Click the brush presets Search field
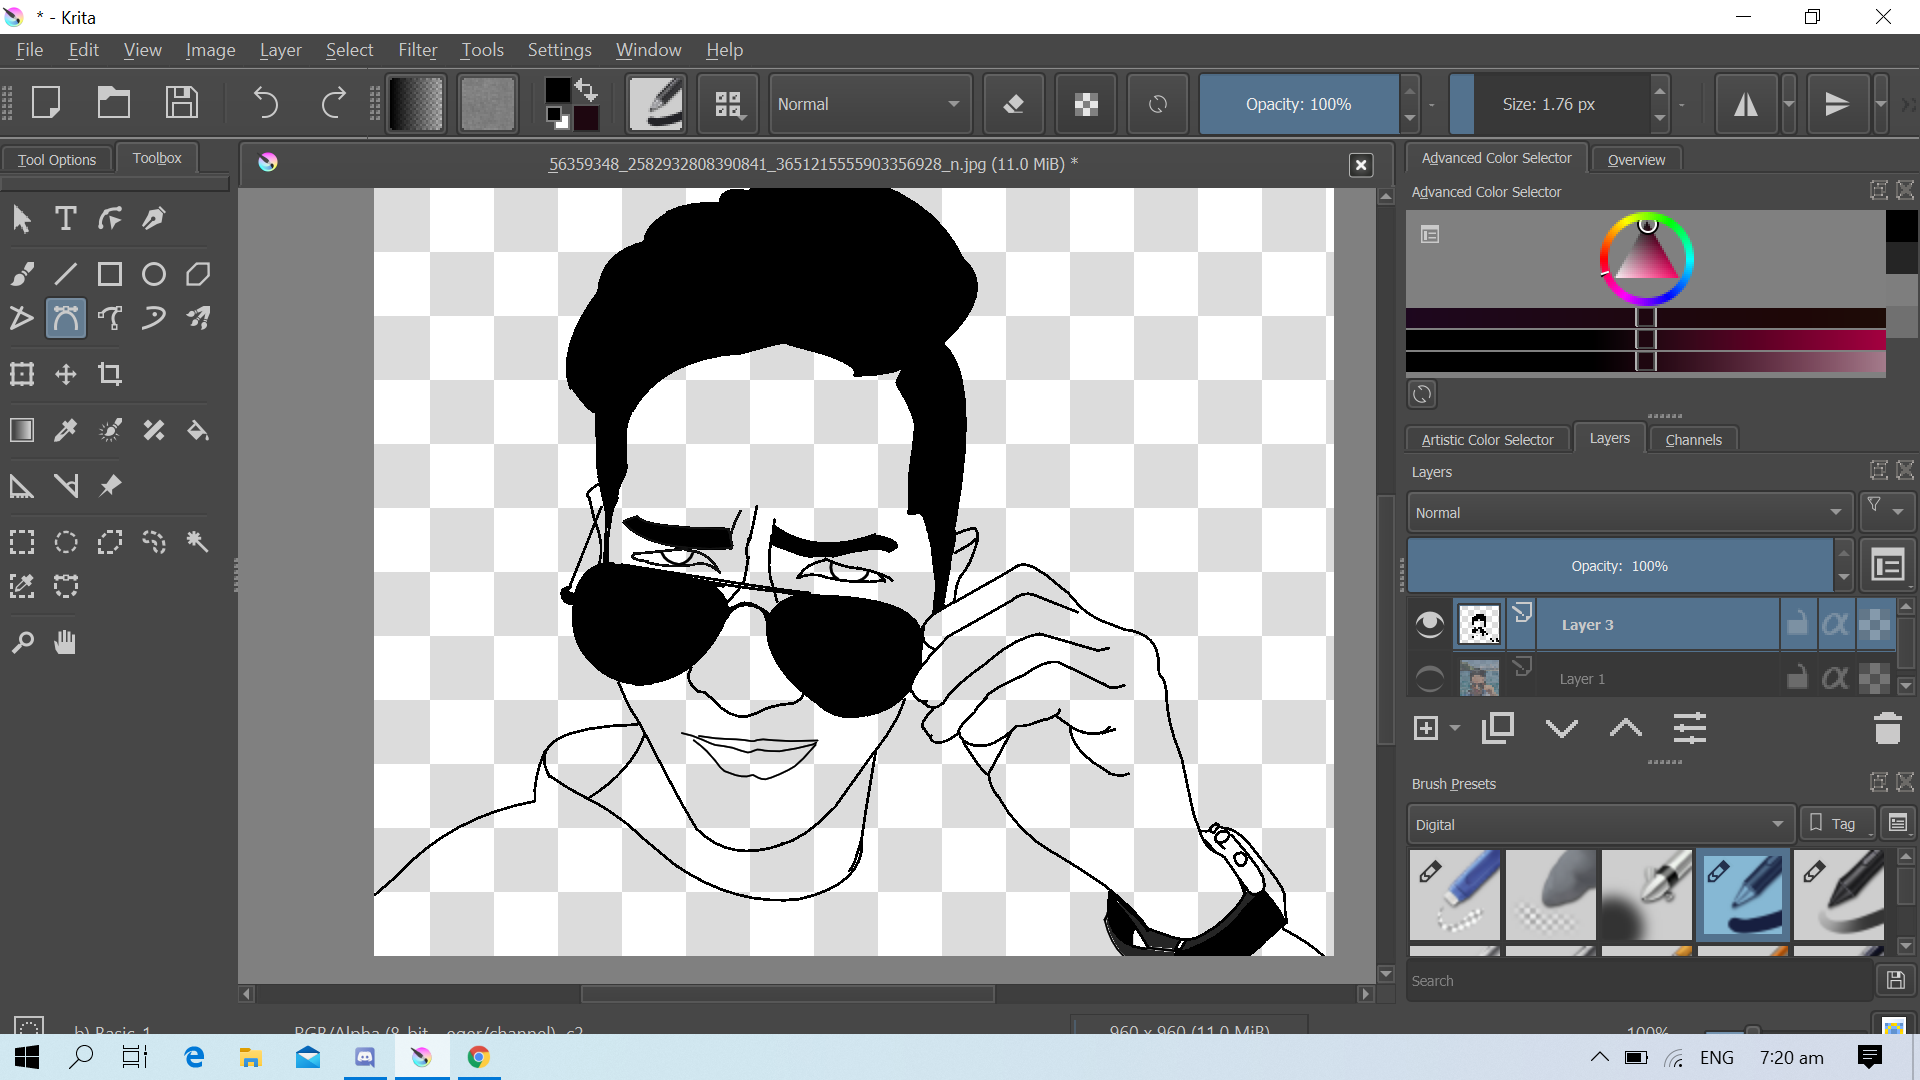Viewport: 1920px width, 1080px height. tap(1638, 981)
